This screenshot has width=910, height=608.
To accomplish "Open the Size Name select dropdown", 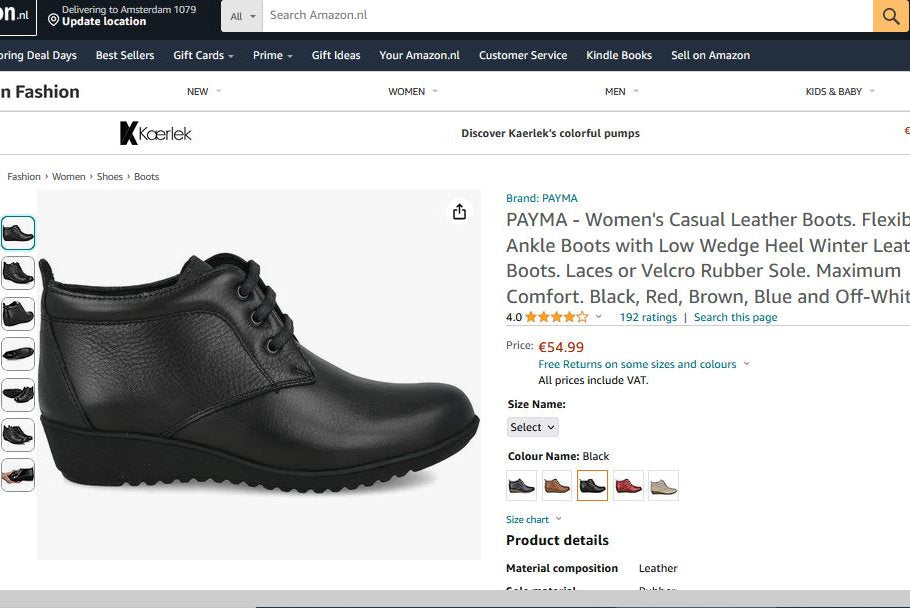I will (533, 427).
